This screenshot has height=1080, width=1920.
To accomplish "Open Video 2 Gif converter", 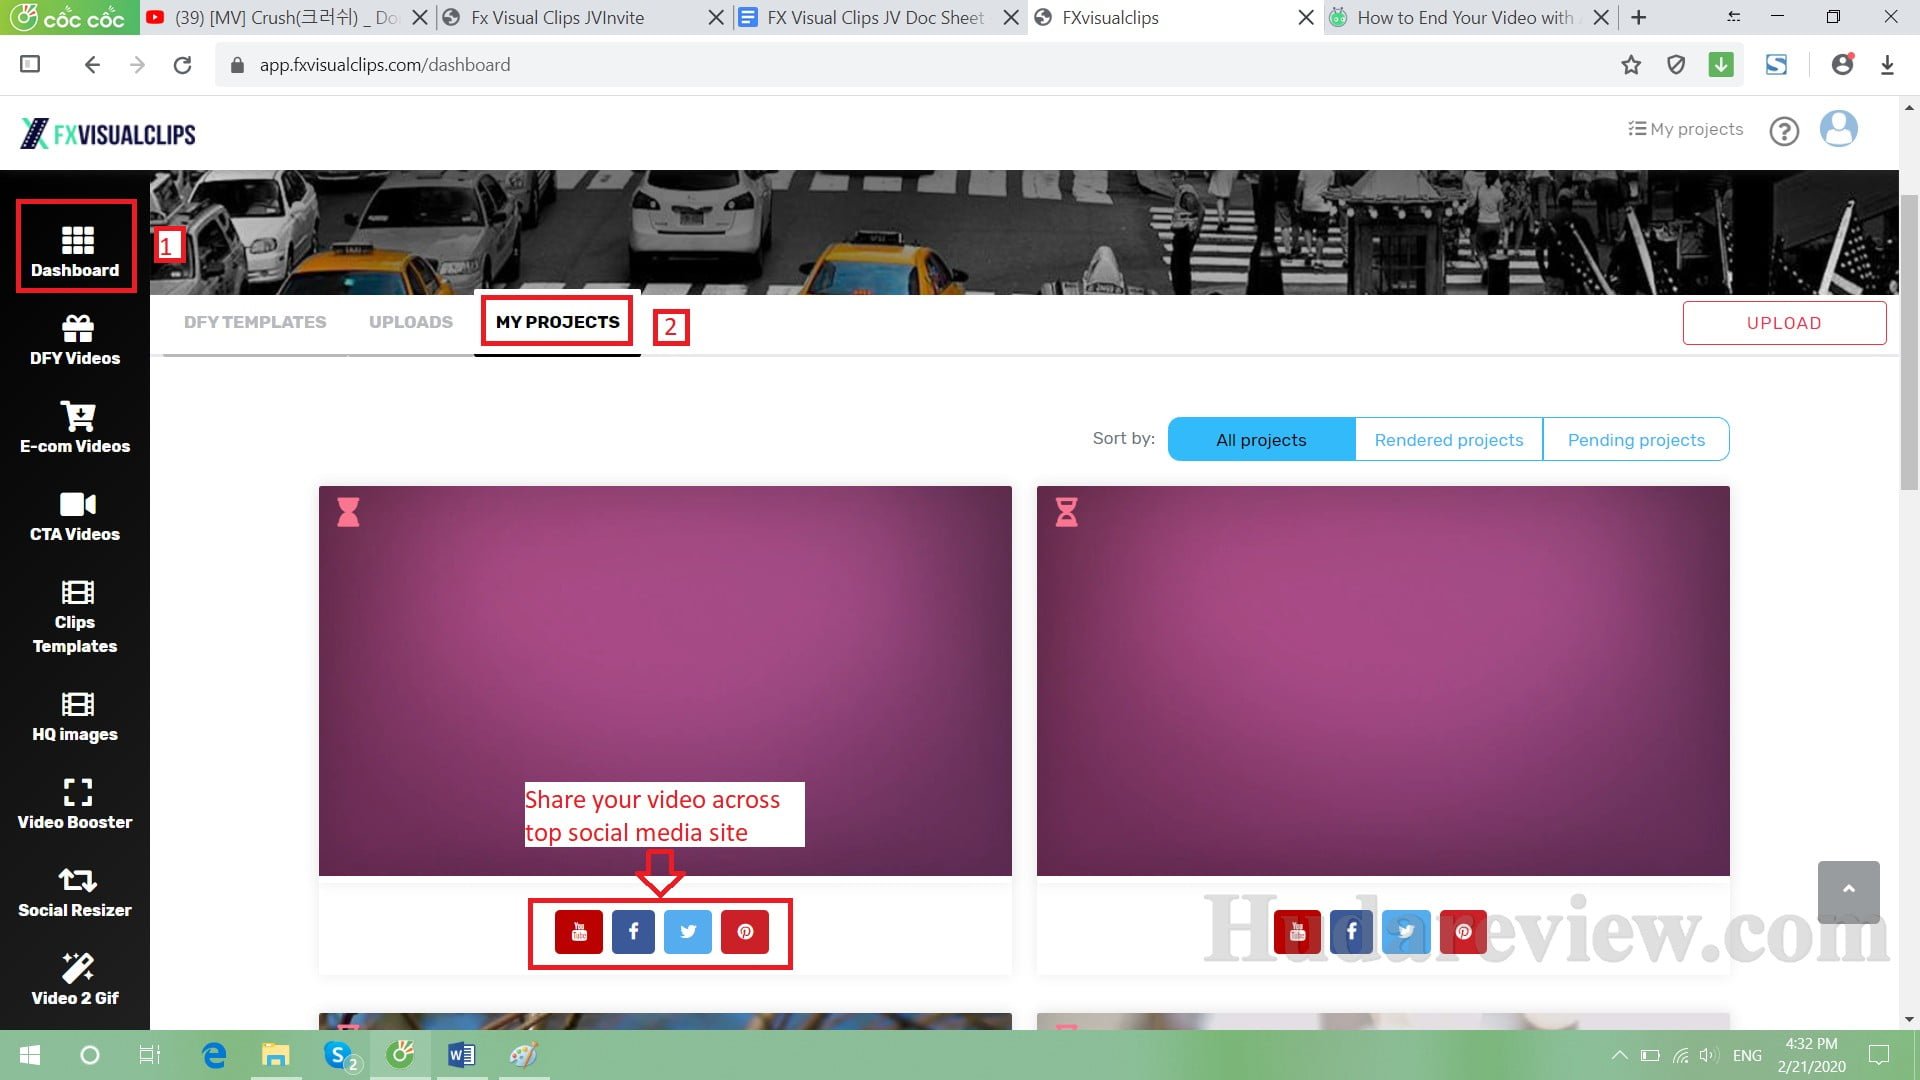I will click(x=75, y=979).
